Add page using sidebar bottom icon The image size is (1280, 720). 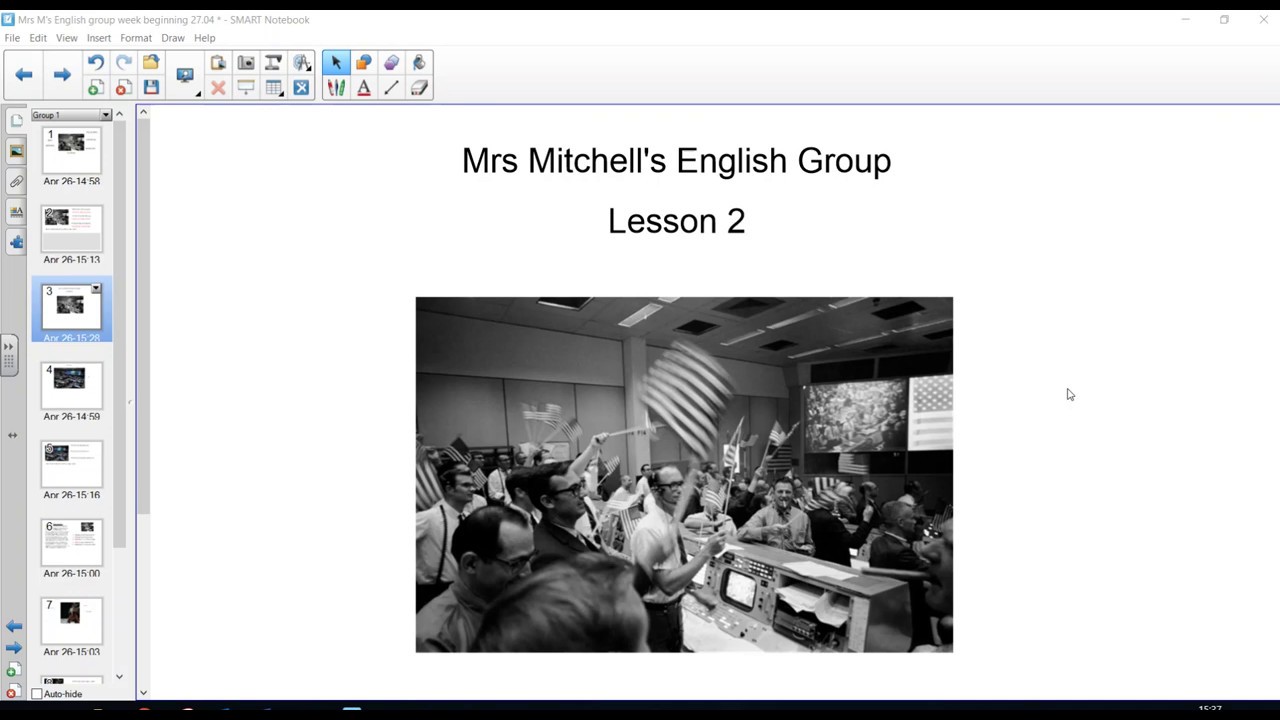pos(12,670)
